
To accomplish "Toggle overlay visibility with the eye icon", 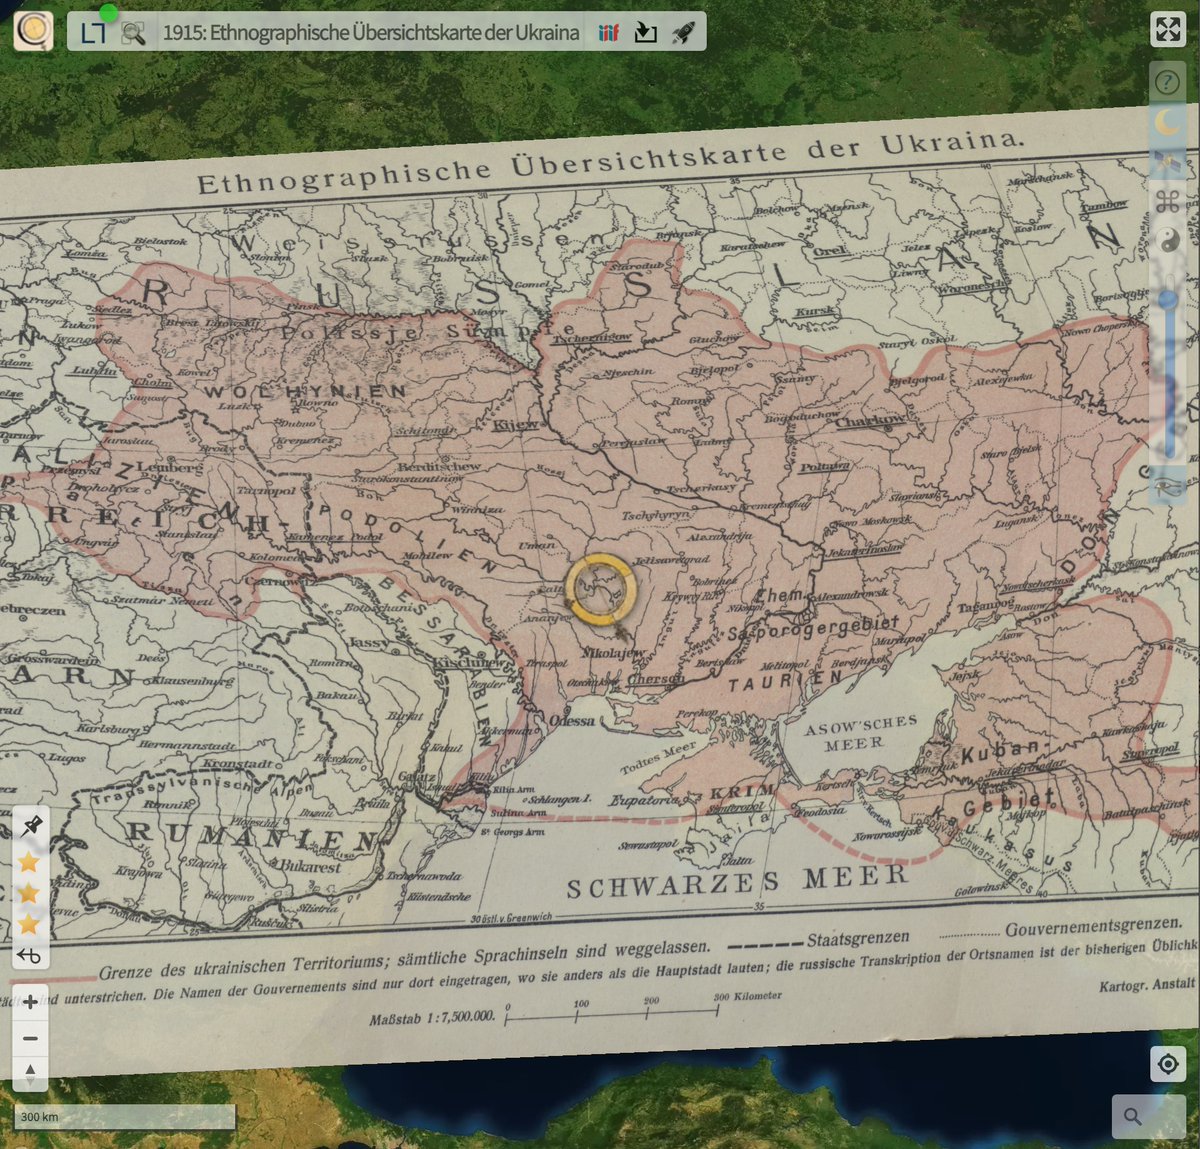I will [1167, 487].
